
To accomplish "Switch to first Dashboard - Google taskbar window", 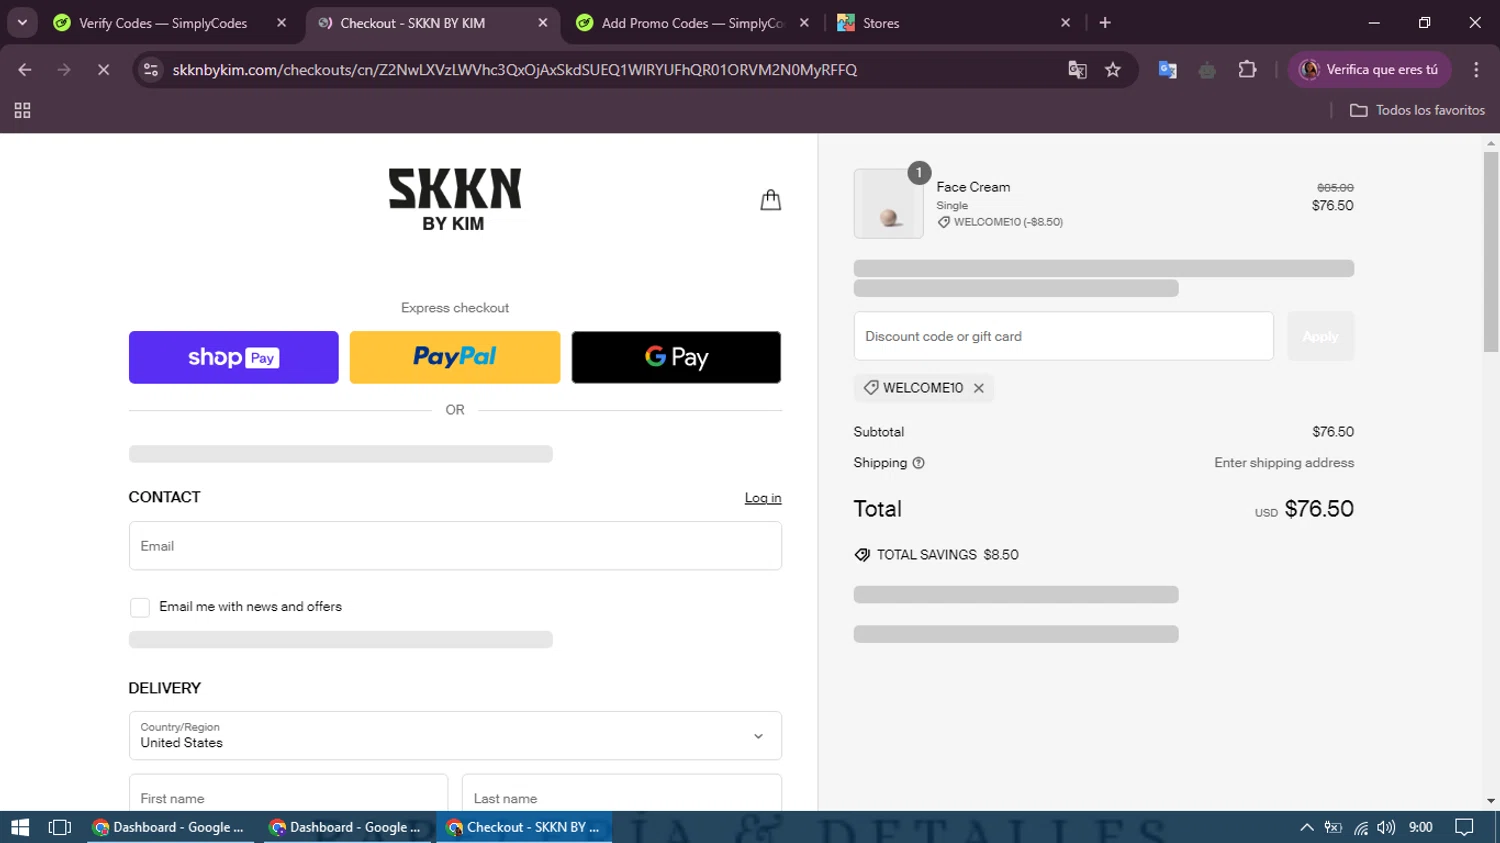I will pyautogui.click(x=170, y=827).
